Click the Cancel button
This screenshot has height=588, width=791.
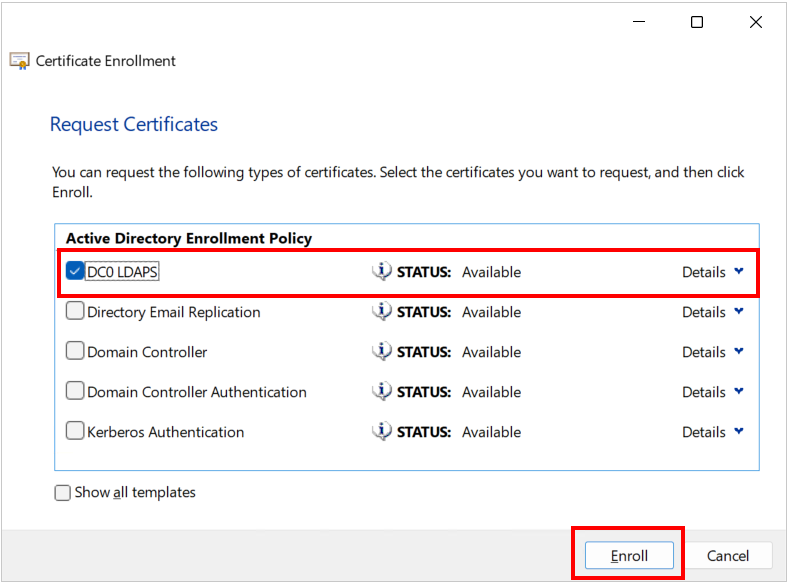(x=727, y=556)
